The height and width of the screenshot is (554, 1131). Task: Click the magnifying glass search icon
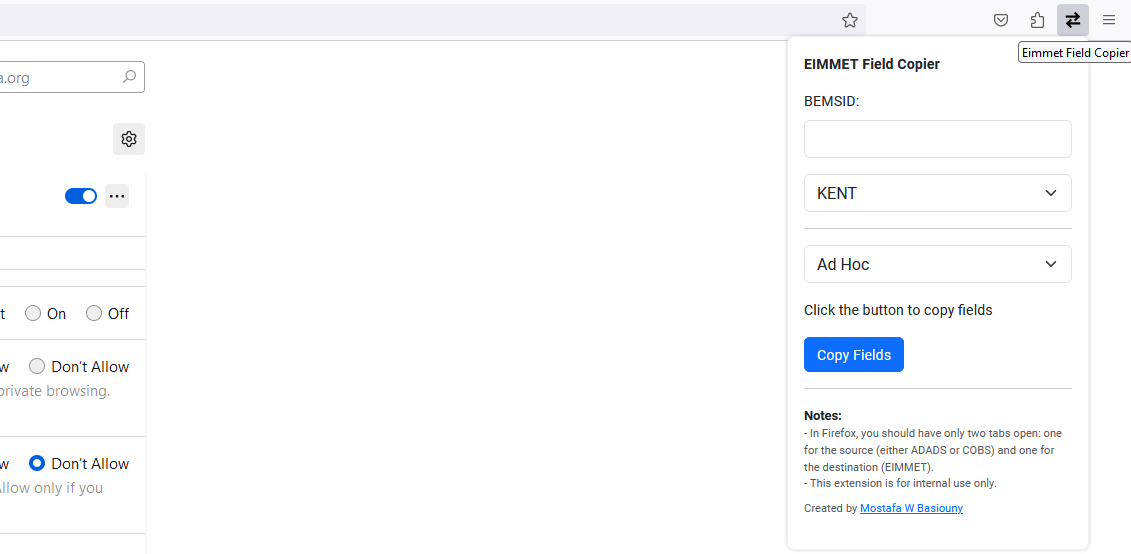tap(129, 77)
